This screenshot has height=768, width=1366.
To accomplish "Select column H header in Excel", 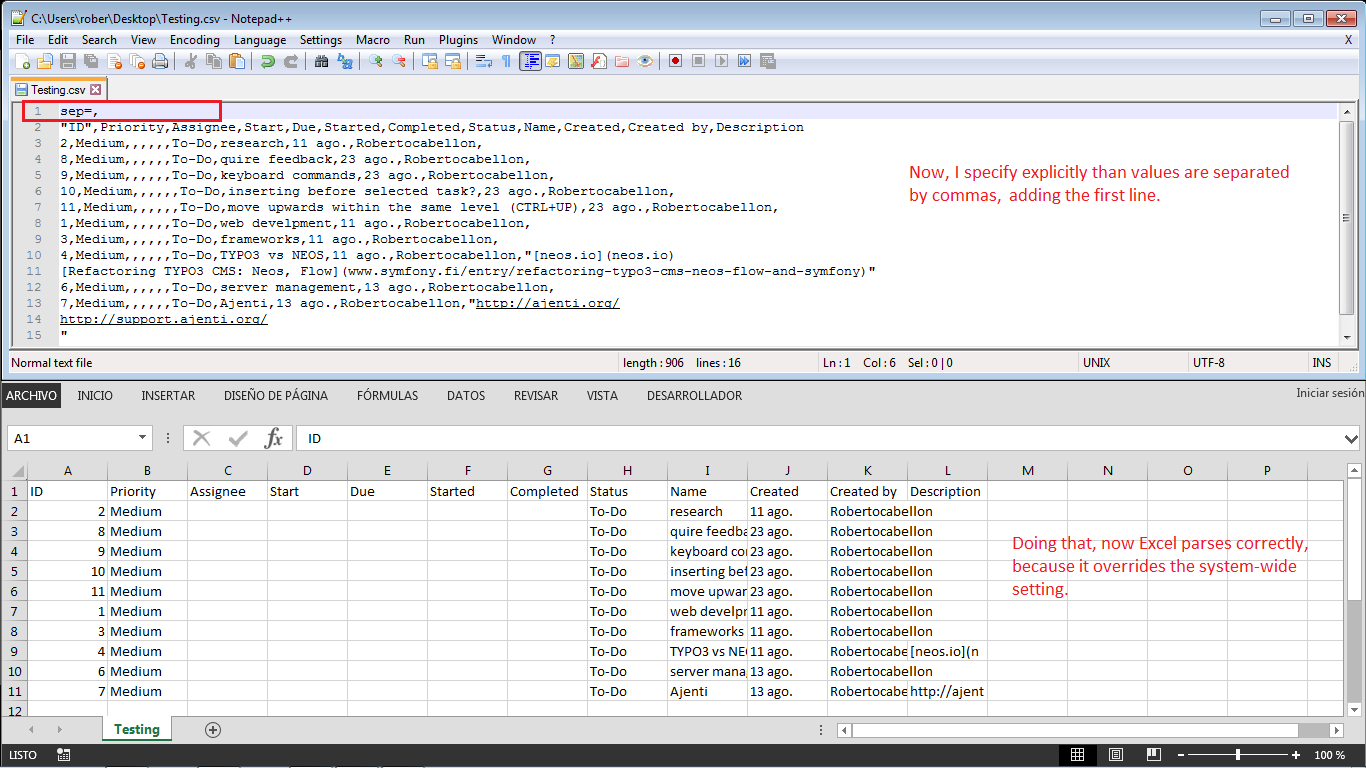I will pyautogui.click(x=627, y=470).
